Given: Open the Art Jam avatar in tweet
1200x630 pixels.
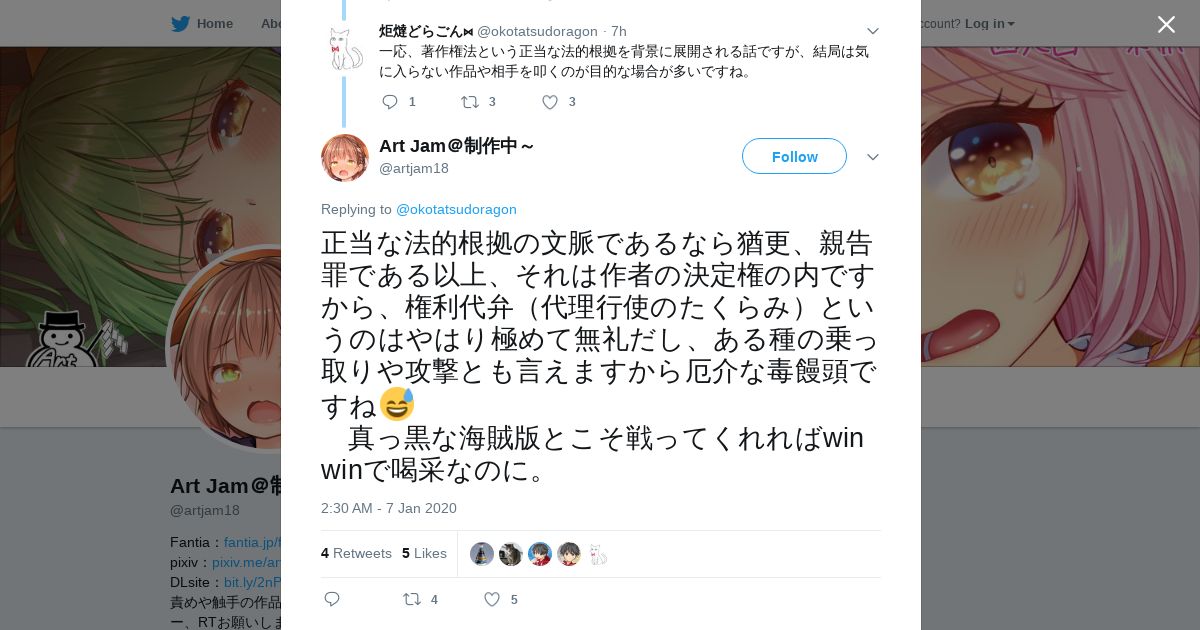Looking at the screenshot, I should (345, 157).
